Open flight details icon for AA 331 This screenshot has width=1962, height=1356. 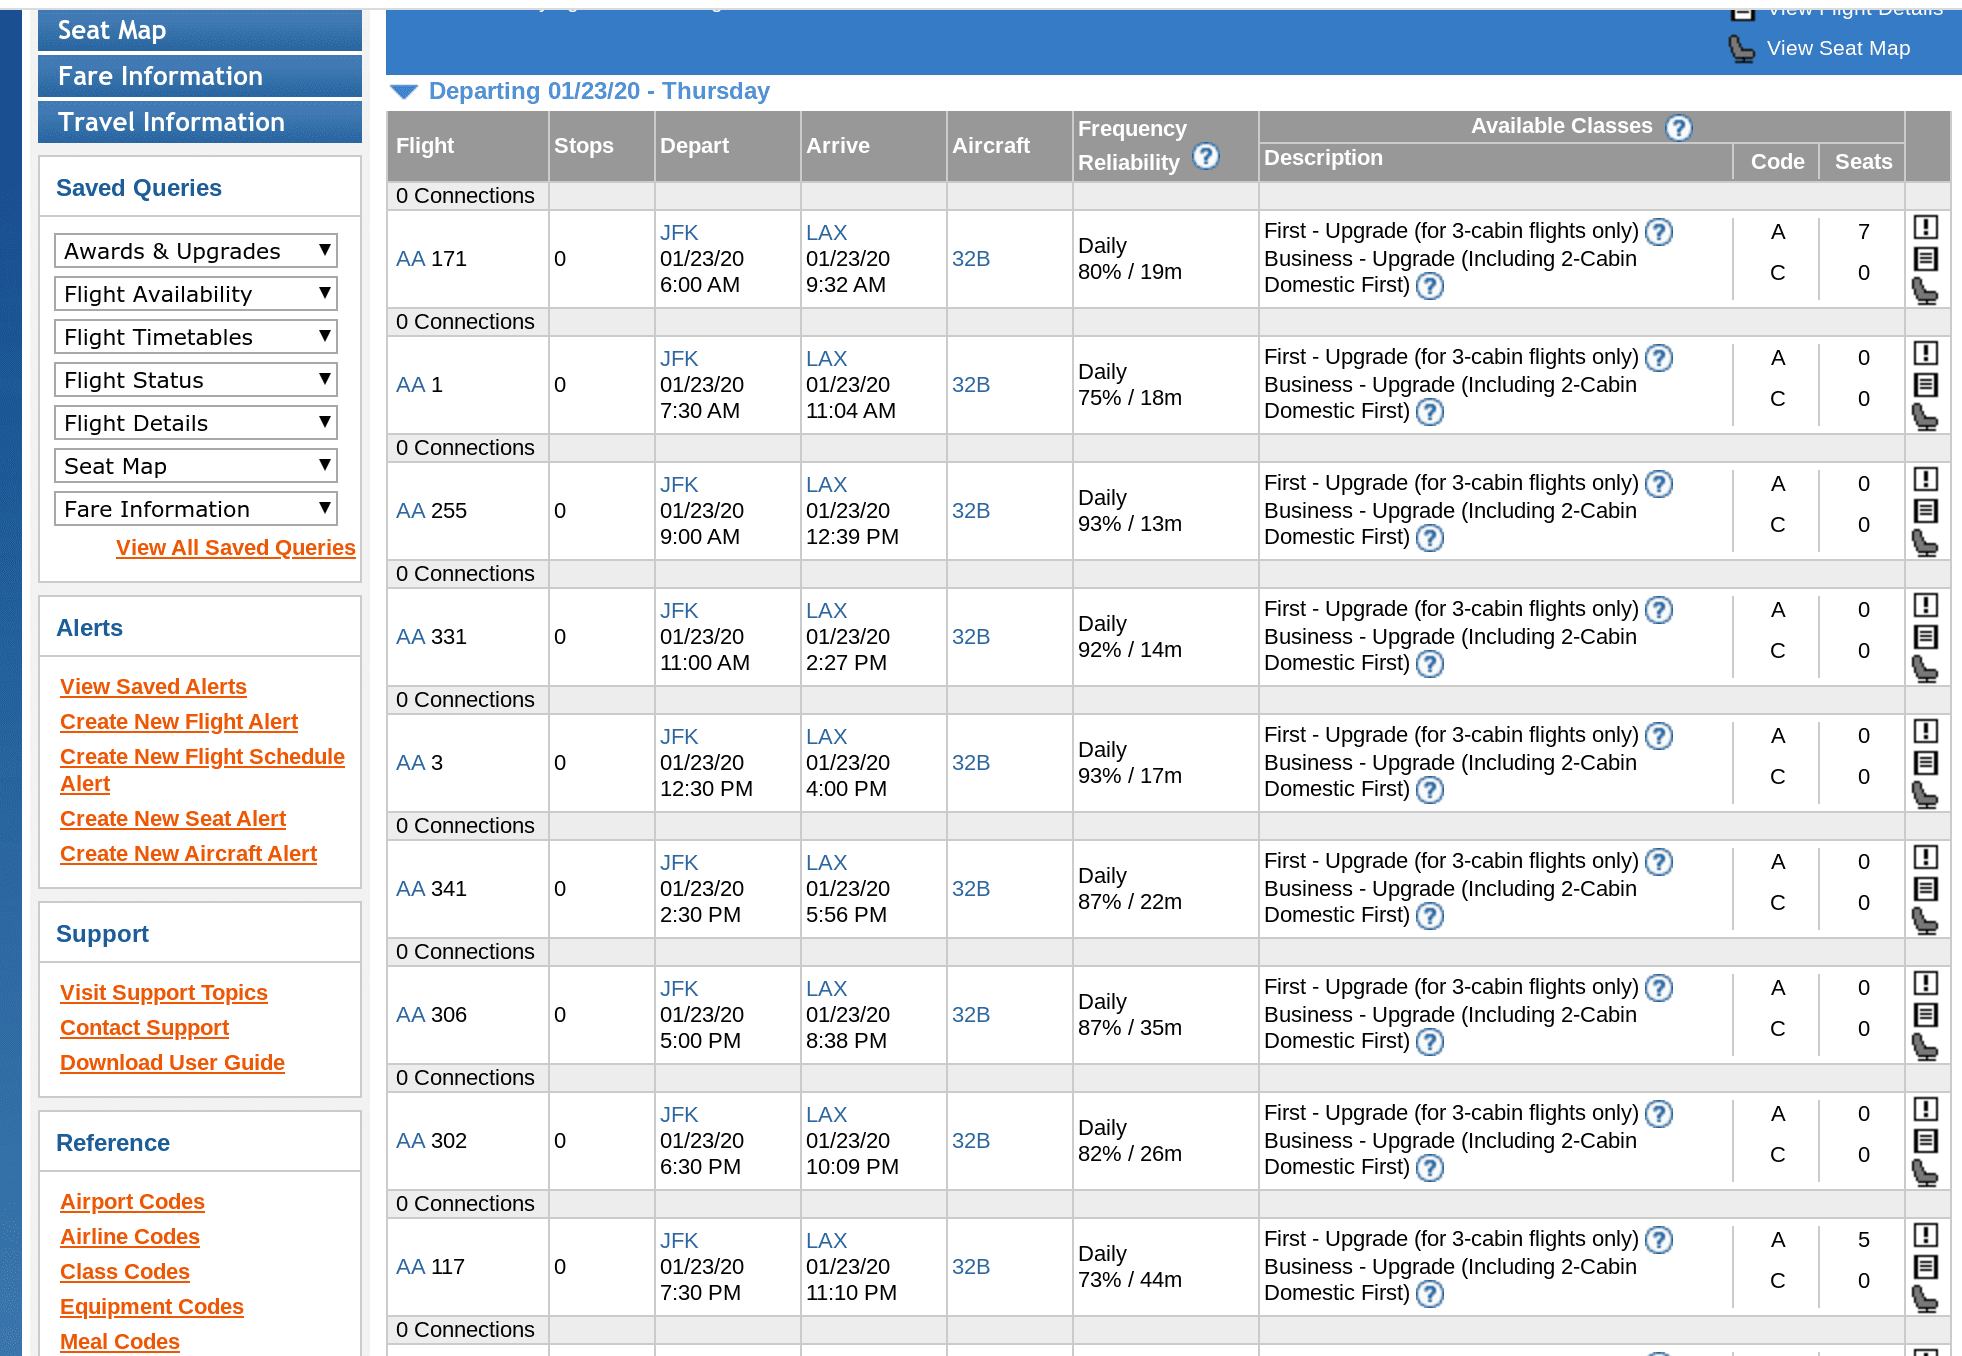pos(1925,637)
